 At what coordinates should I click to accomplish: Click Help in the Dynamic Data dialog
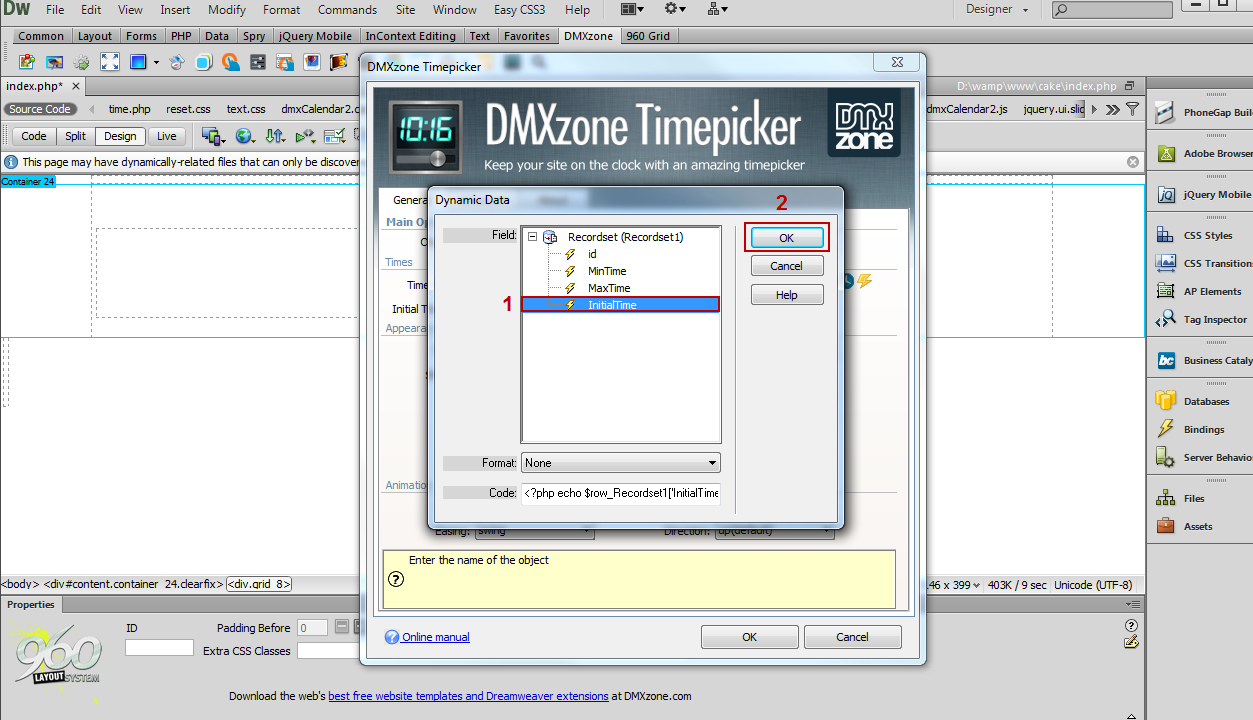point(787,295)
